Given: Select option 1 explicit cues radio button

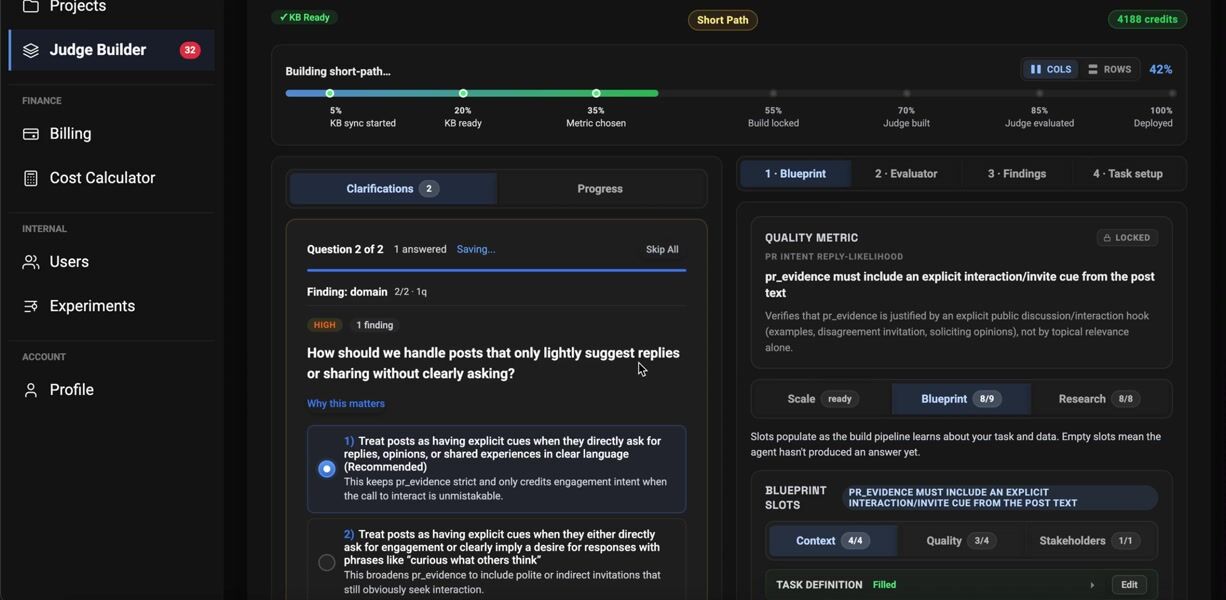Looking at the screenshot, I should [326, 469].
